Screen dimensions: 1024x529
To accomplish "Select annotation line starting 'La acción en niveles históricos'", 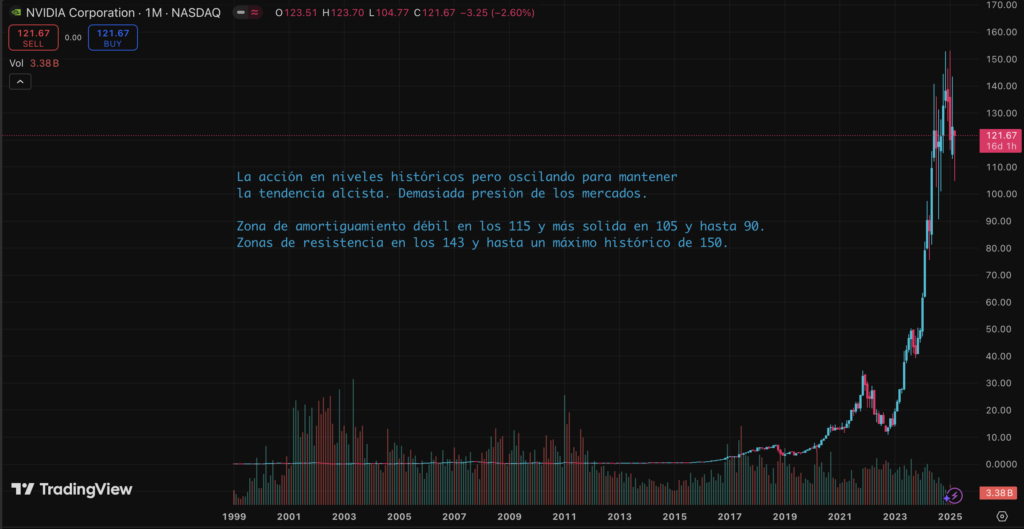I will coord(457,177).
